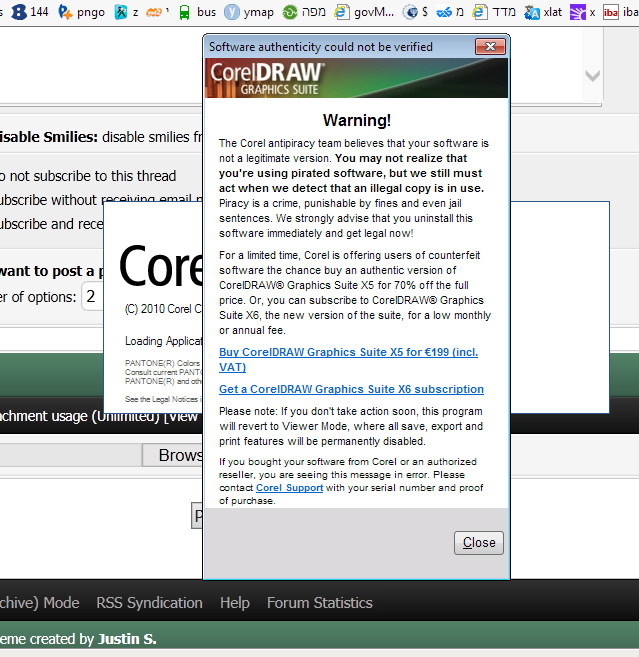This screenshot has width=639, height=657.
Task: Click the 'bus' bookmark icon
Action: click(184, 12)
